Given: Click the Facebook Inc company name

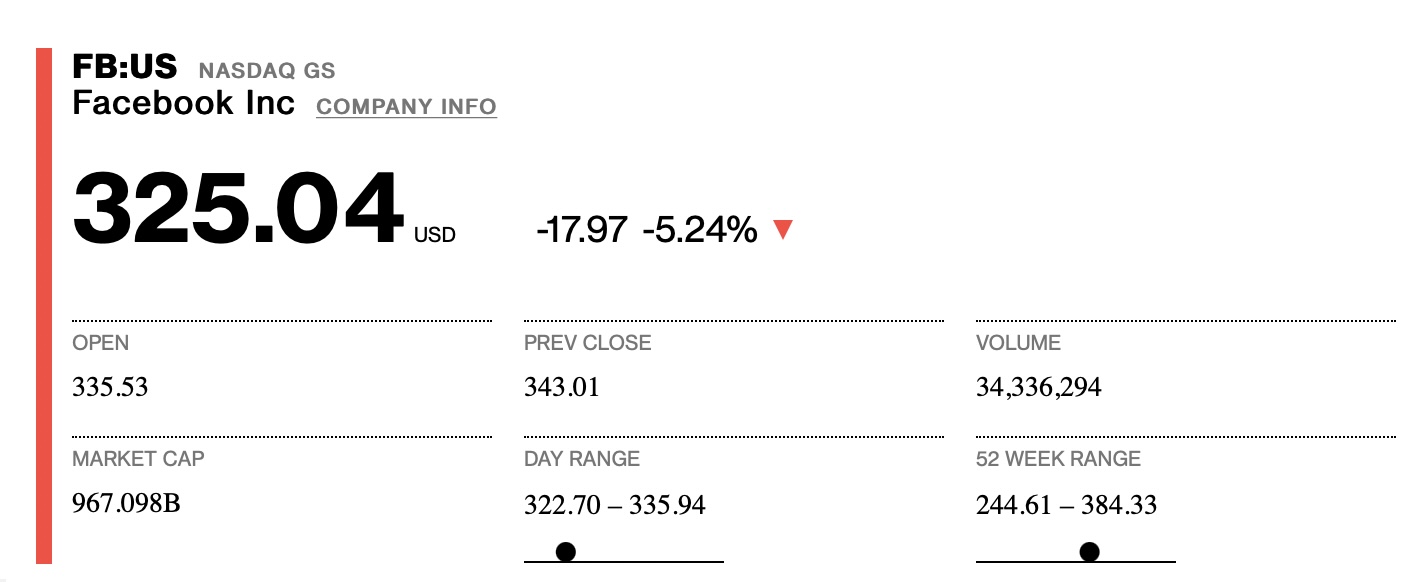Looking at the screenshot, I should (184, 103).
